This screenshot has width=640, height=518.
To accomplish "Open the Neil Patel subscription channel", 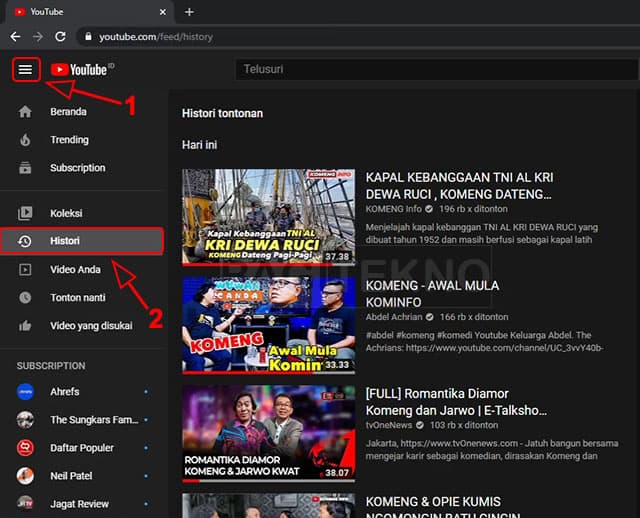I will pos(84,476).
